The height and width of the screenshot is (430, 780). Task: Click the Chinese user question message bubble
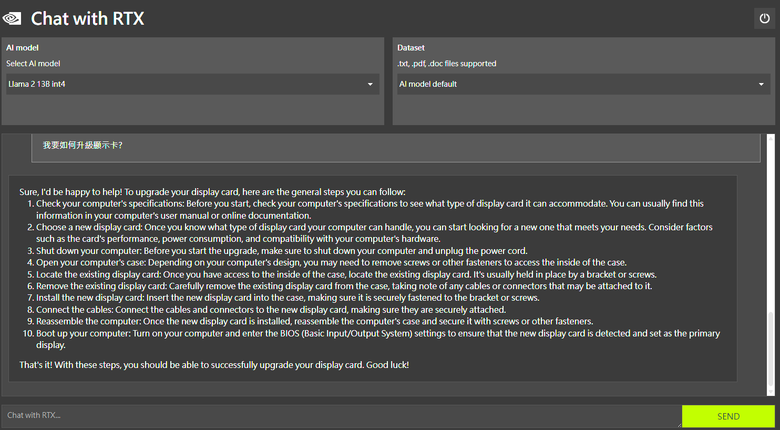(396, 147)
